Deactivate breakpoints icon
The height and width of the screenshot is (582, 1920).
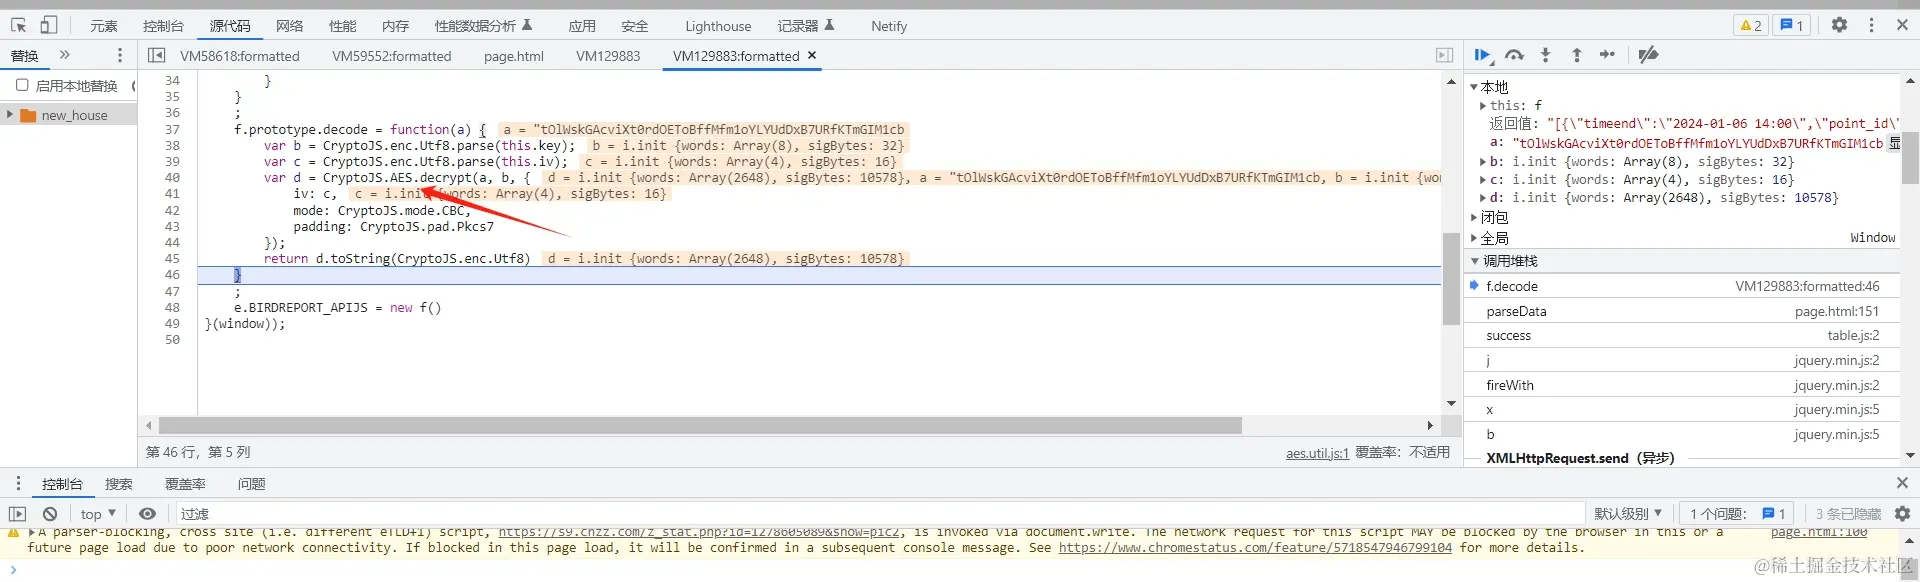click(x=1648, y=55)
